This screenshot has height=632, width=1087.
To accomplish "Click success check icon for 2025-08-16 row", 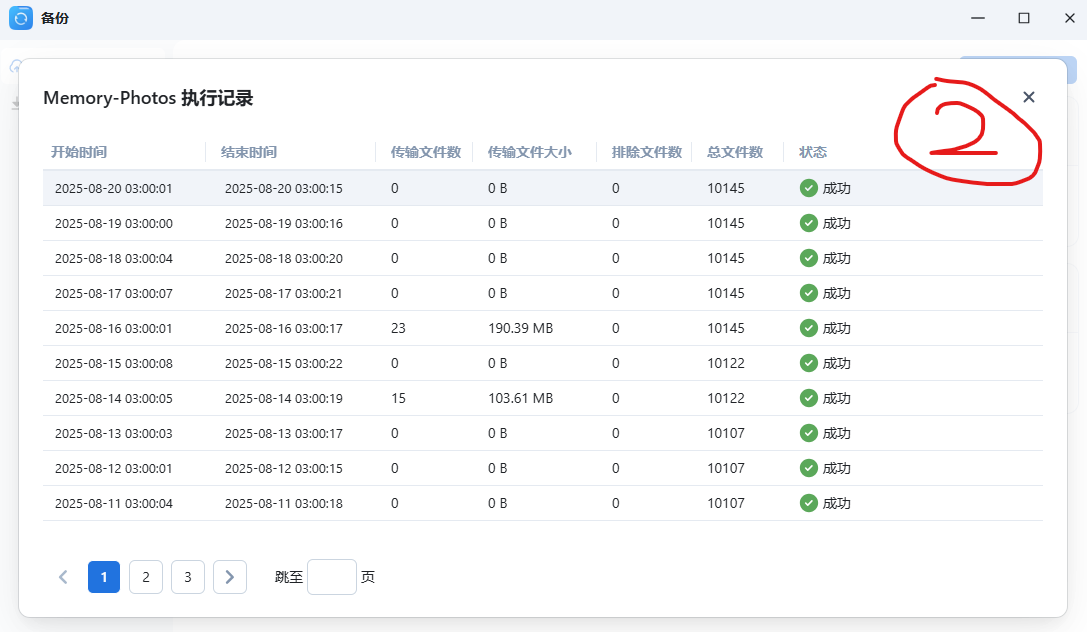I will [x=808, y=328].
